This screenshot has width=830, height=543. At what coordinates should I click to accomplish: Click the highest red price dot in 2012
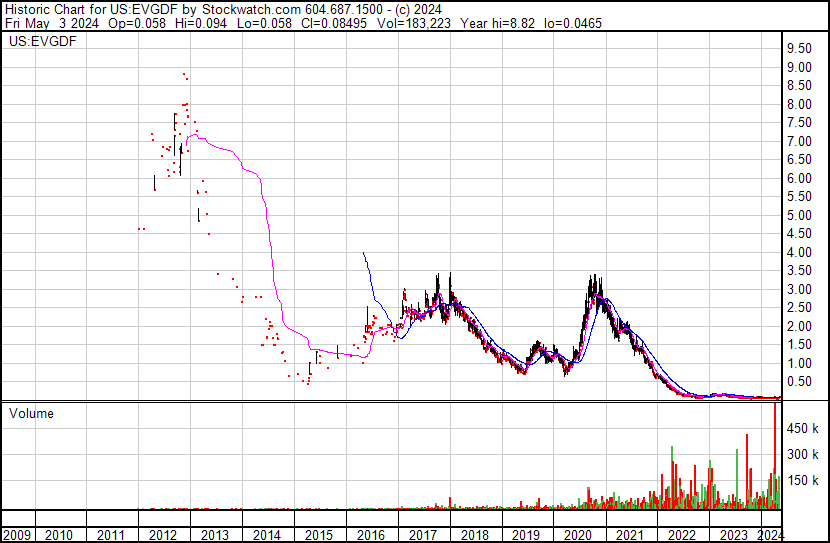click(184, 74)
